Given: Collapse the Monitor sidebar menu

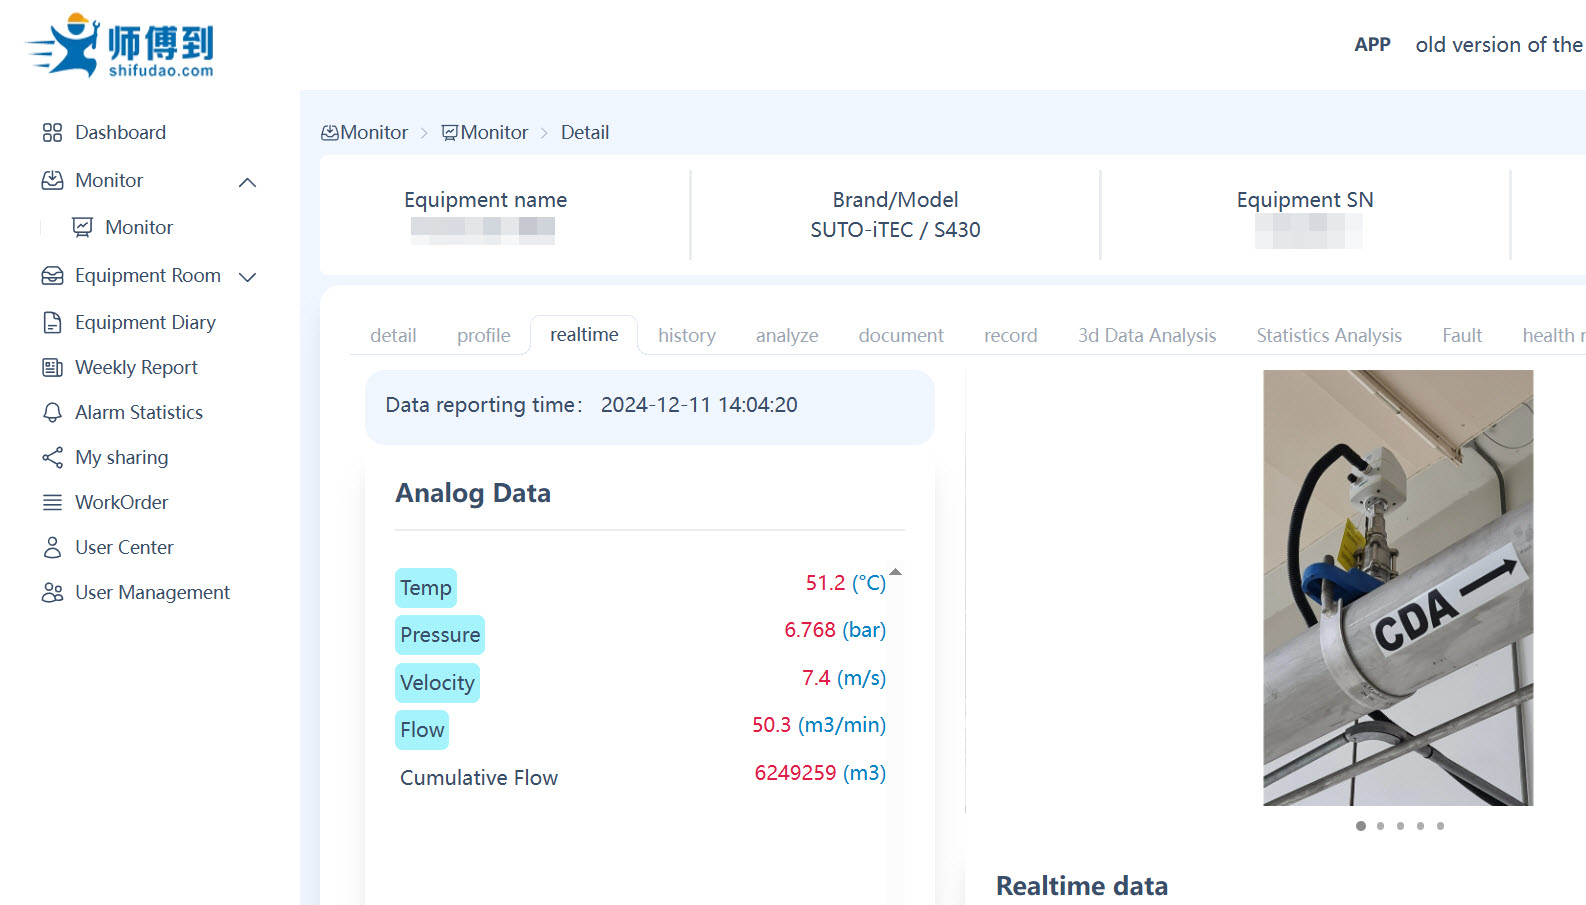Looking at the screenshot, I should click(x=248, y=182).
